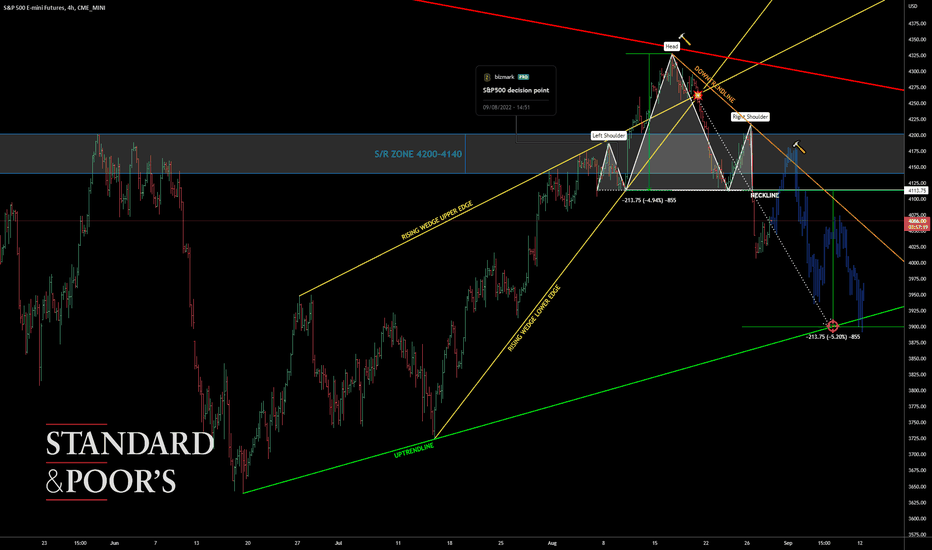Select the Head label

click(672, 46)
